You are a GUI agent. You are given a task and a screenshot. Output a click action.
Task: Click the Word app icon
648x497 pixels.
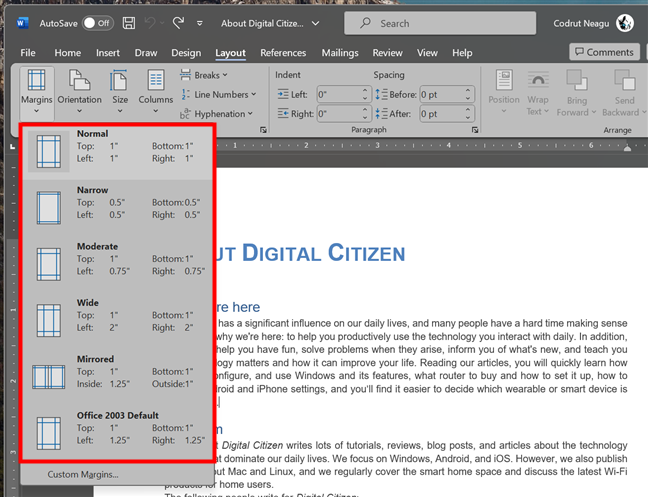22,23
